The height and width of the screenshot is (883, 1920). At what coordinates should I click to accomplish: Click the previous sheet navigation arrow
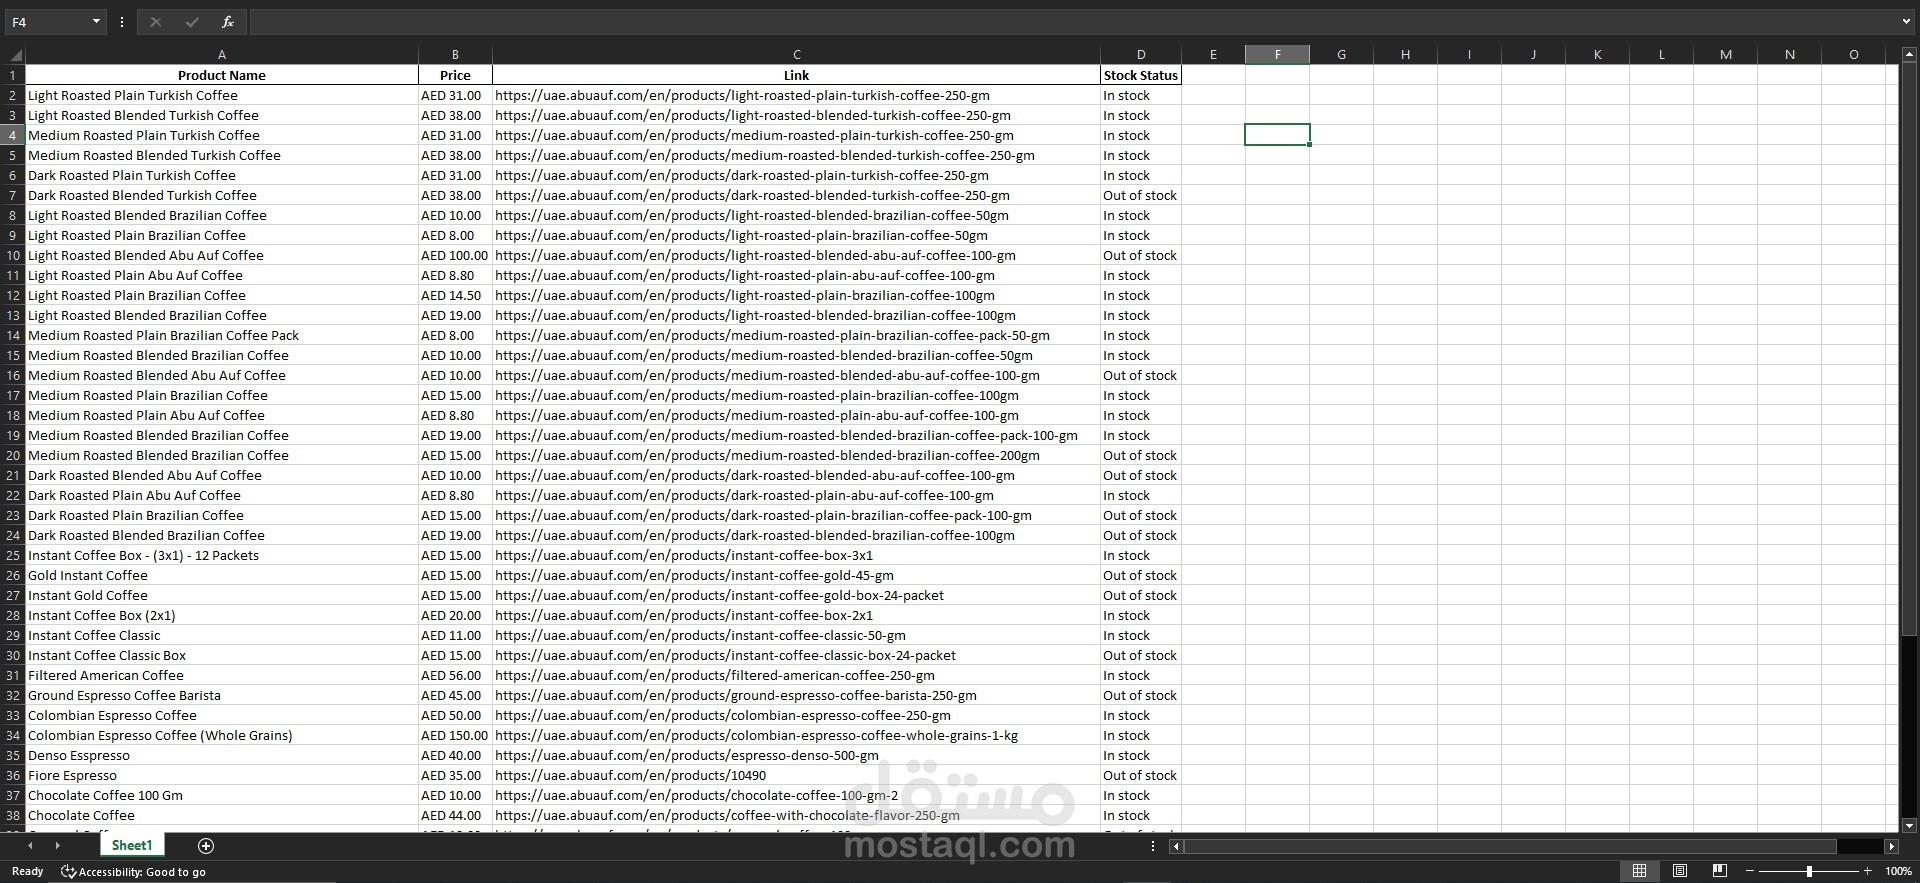coord(30,846)
